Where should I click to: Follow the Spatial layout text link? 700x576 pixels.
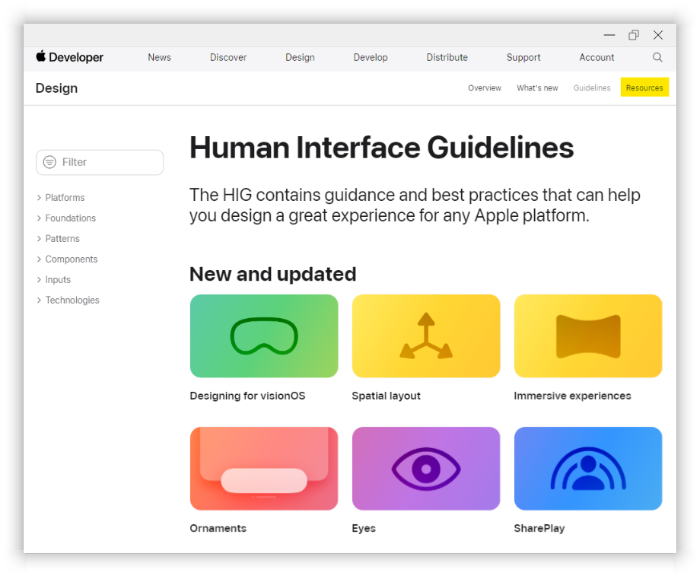click(386, 396)
